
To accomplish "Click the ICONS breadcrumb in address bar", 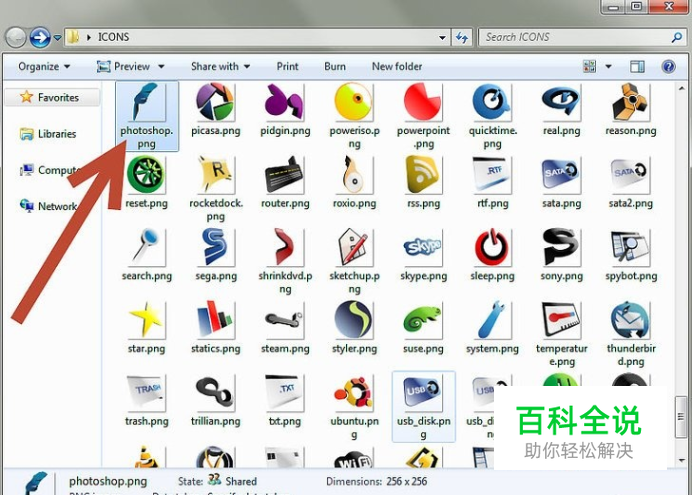I will coord(113,37).
